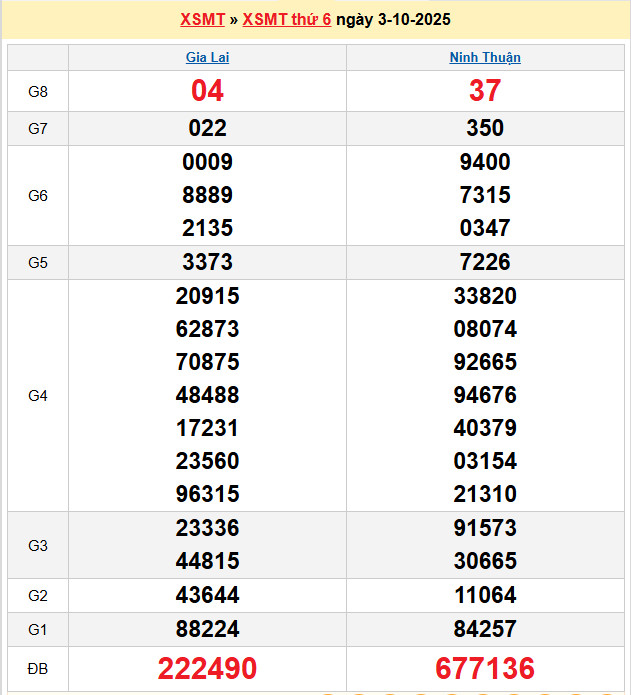Select Gia Lai G2 number 43644
The height and width of the screenshot is (695, 631).
coord(207,595)
